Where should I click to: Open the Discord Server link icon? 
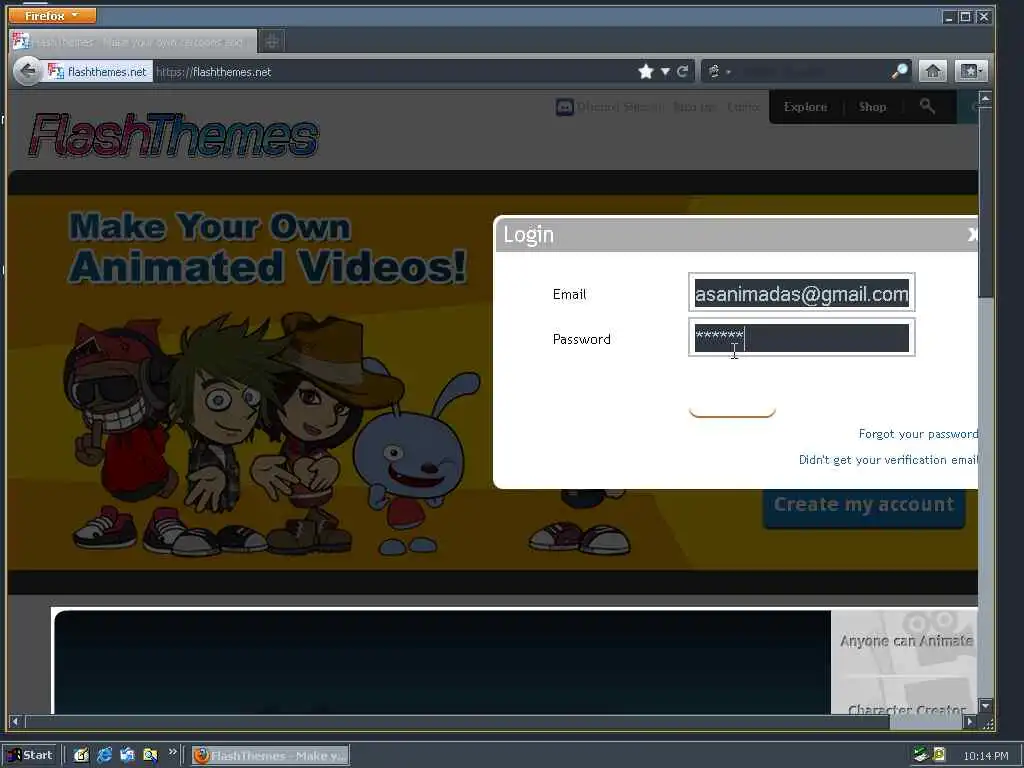[x=565, y=107]
